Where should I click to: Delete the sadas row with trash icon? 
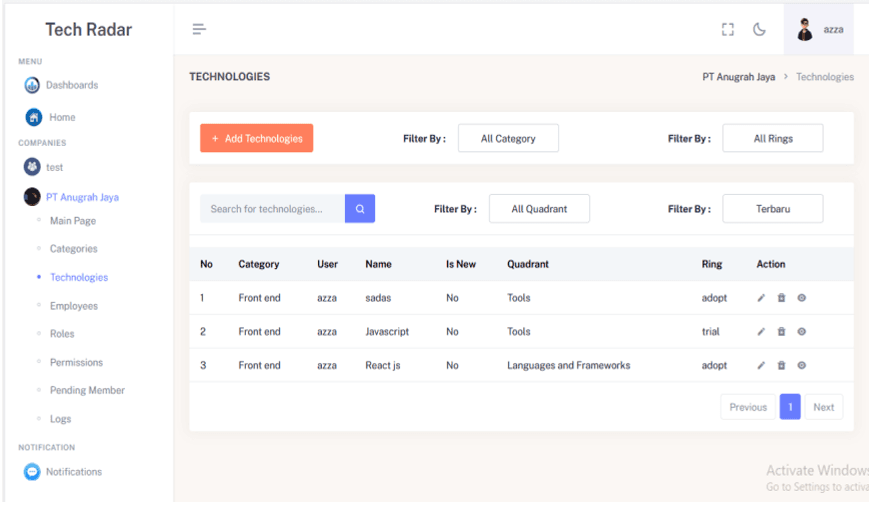[781, 298]
